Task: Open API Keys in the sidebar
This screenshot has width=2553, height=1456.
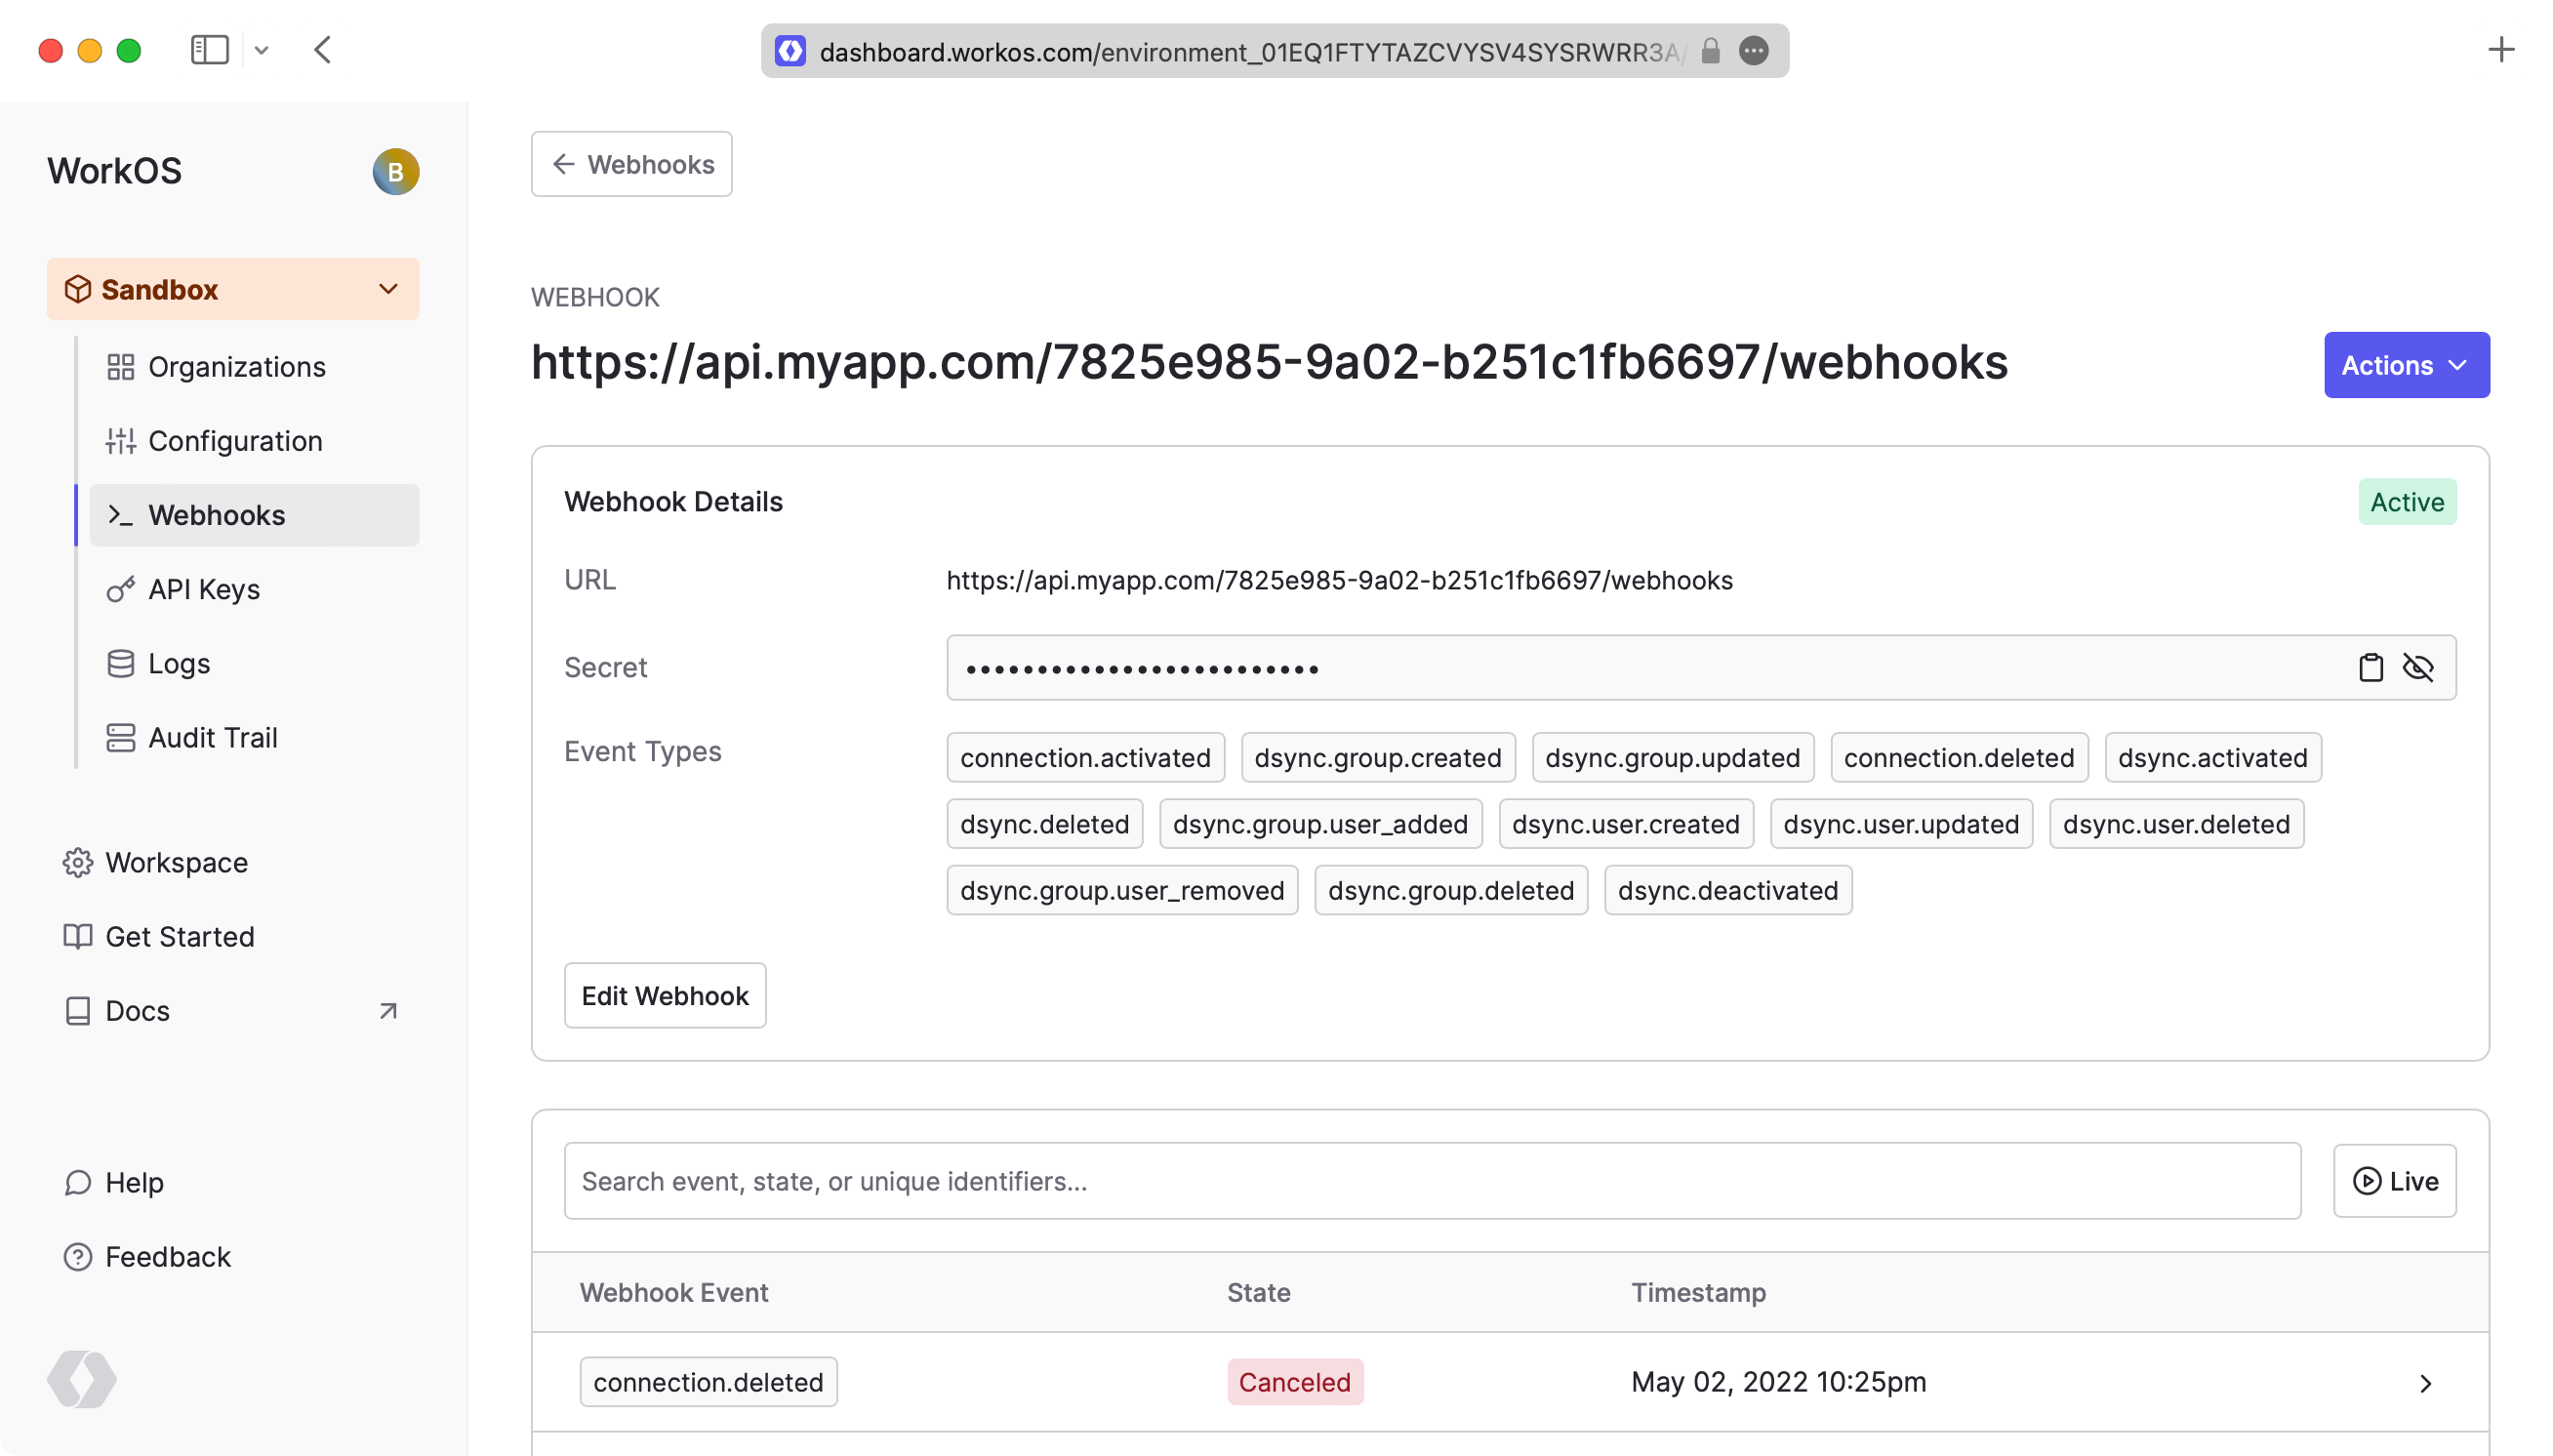Action: click(x=204, y=590)
